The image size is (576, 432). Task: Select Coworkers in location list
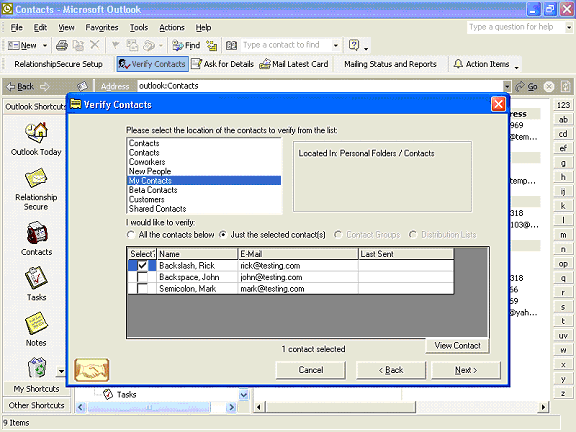click(204, 162)
